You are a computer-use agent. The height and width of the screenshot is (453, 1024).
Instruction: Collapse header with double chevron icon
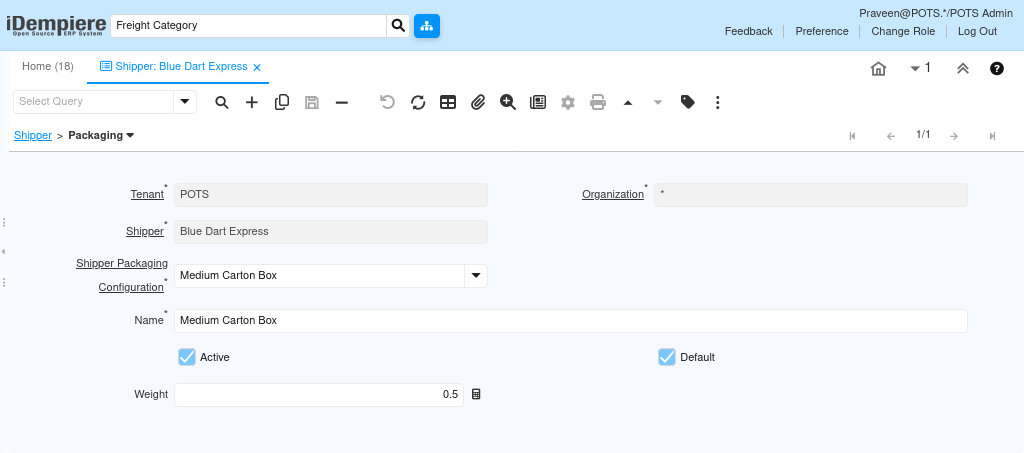pos(963,69)
